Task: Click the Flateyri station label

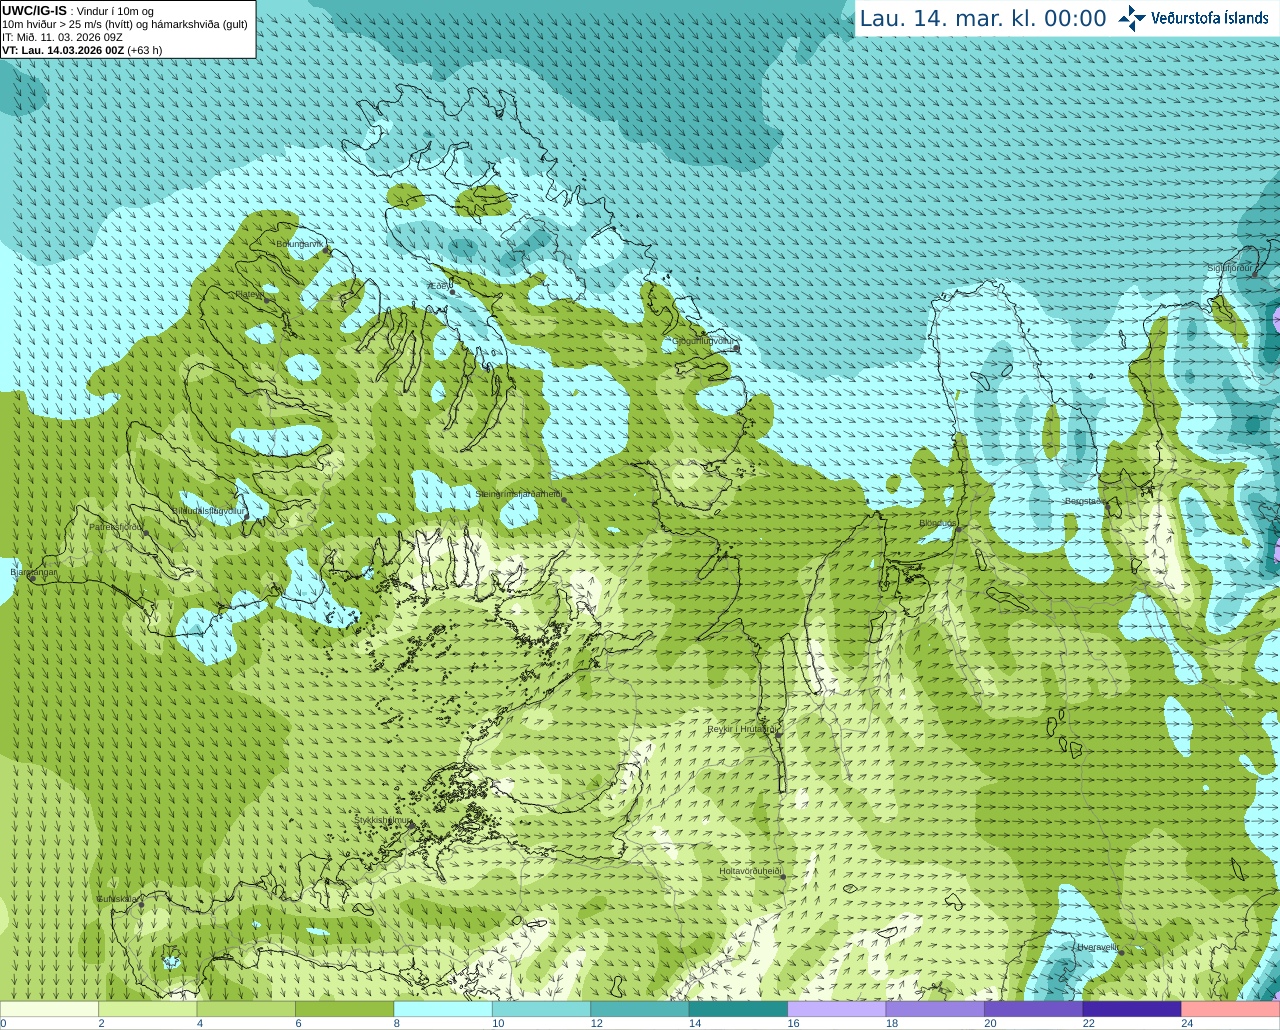Action: [x=249, y=294]
